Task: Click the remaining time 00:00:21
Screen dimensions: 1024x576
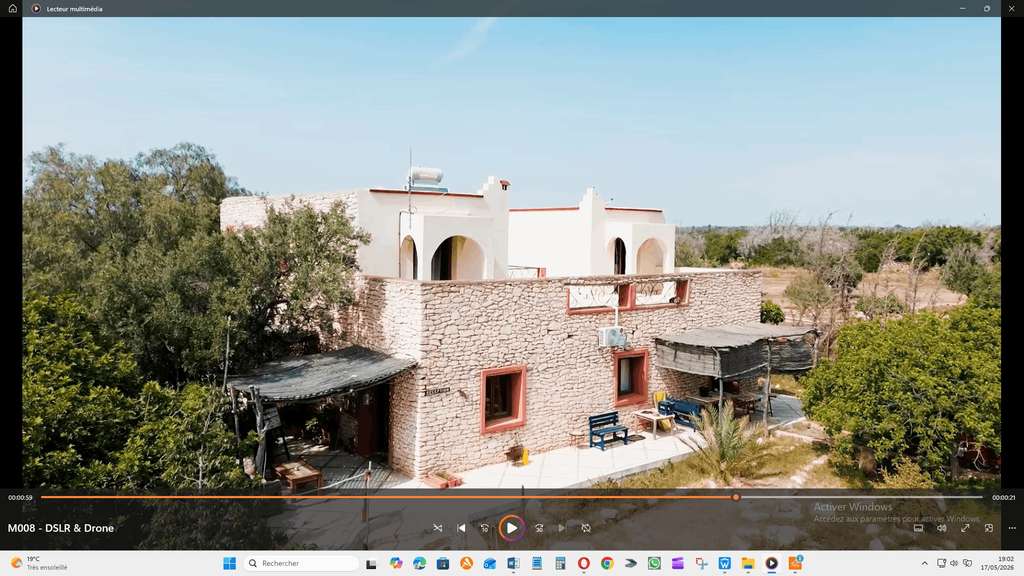Action: point(1004,498)
